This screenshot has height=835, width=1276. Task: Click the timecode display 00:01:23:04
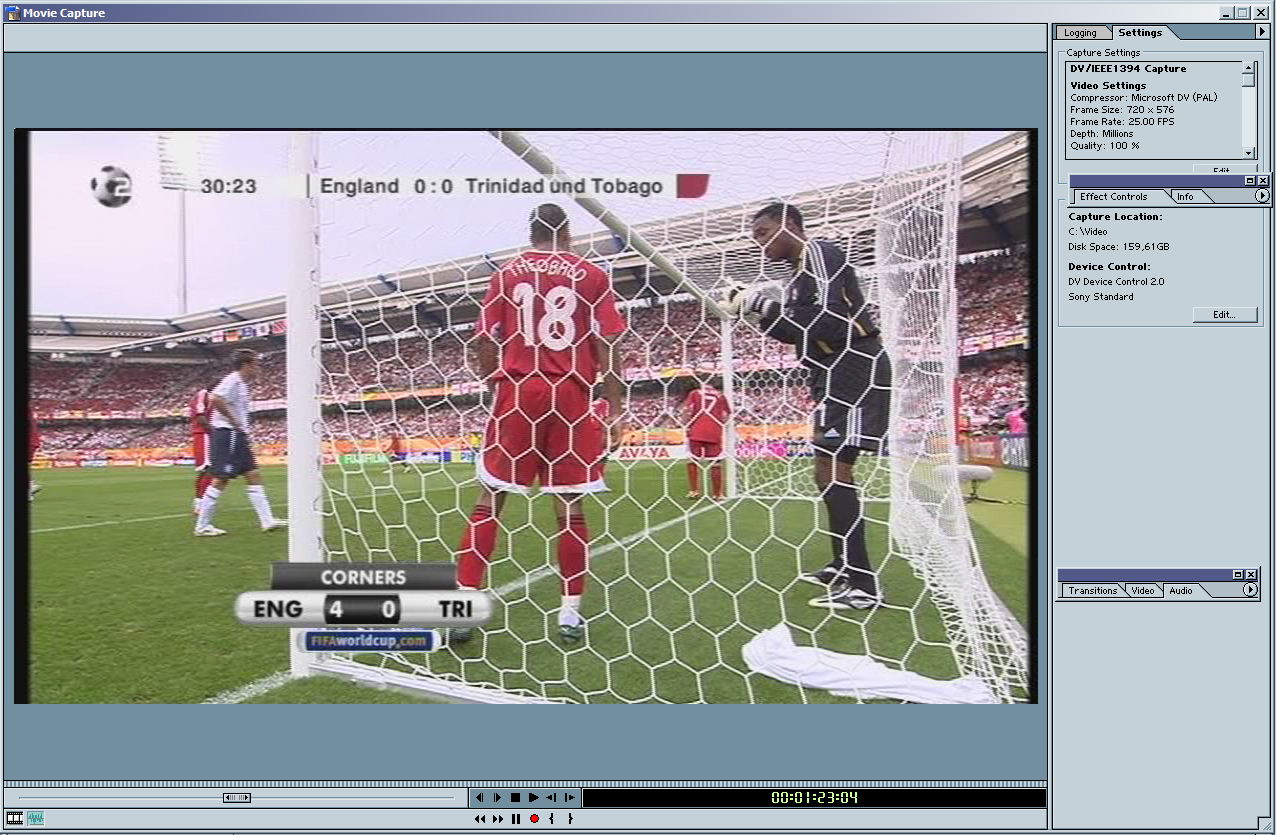click(814, 798)
